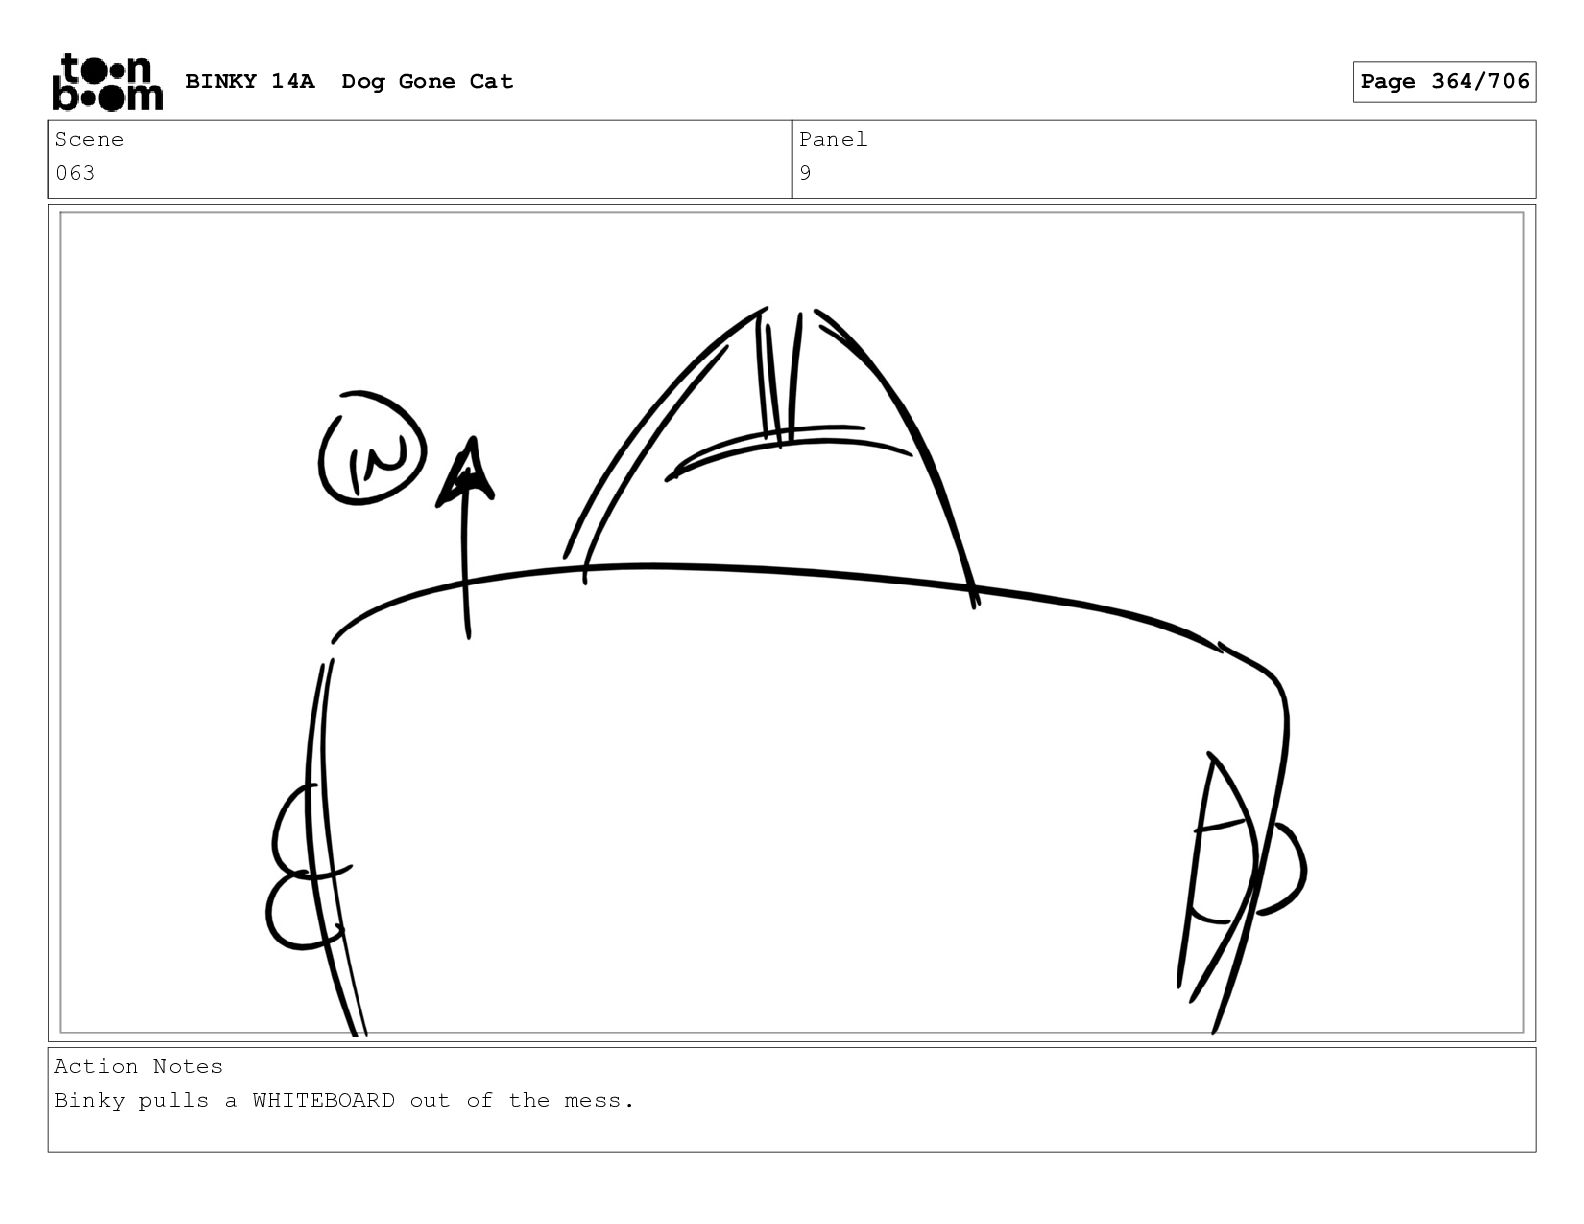Select the title text 'BINKY 14A Dog Gone Cat'
This screenshot has height=1224, width=1584.
tap(349, 82)
